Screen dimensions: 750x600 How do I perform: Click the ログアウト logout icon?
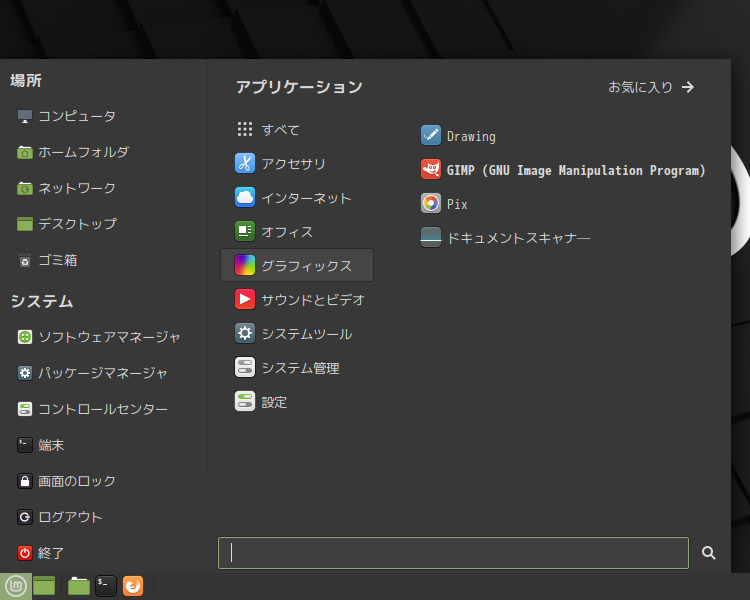click(x=25, y=517)
